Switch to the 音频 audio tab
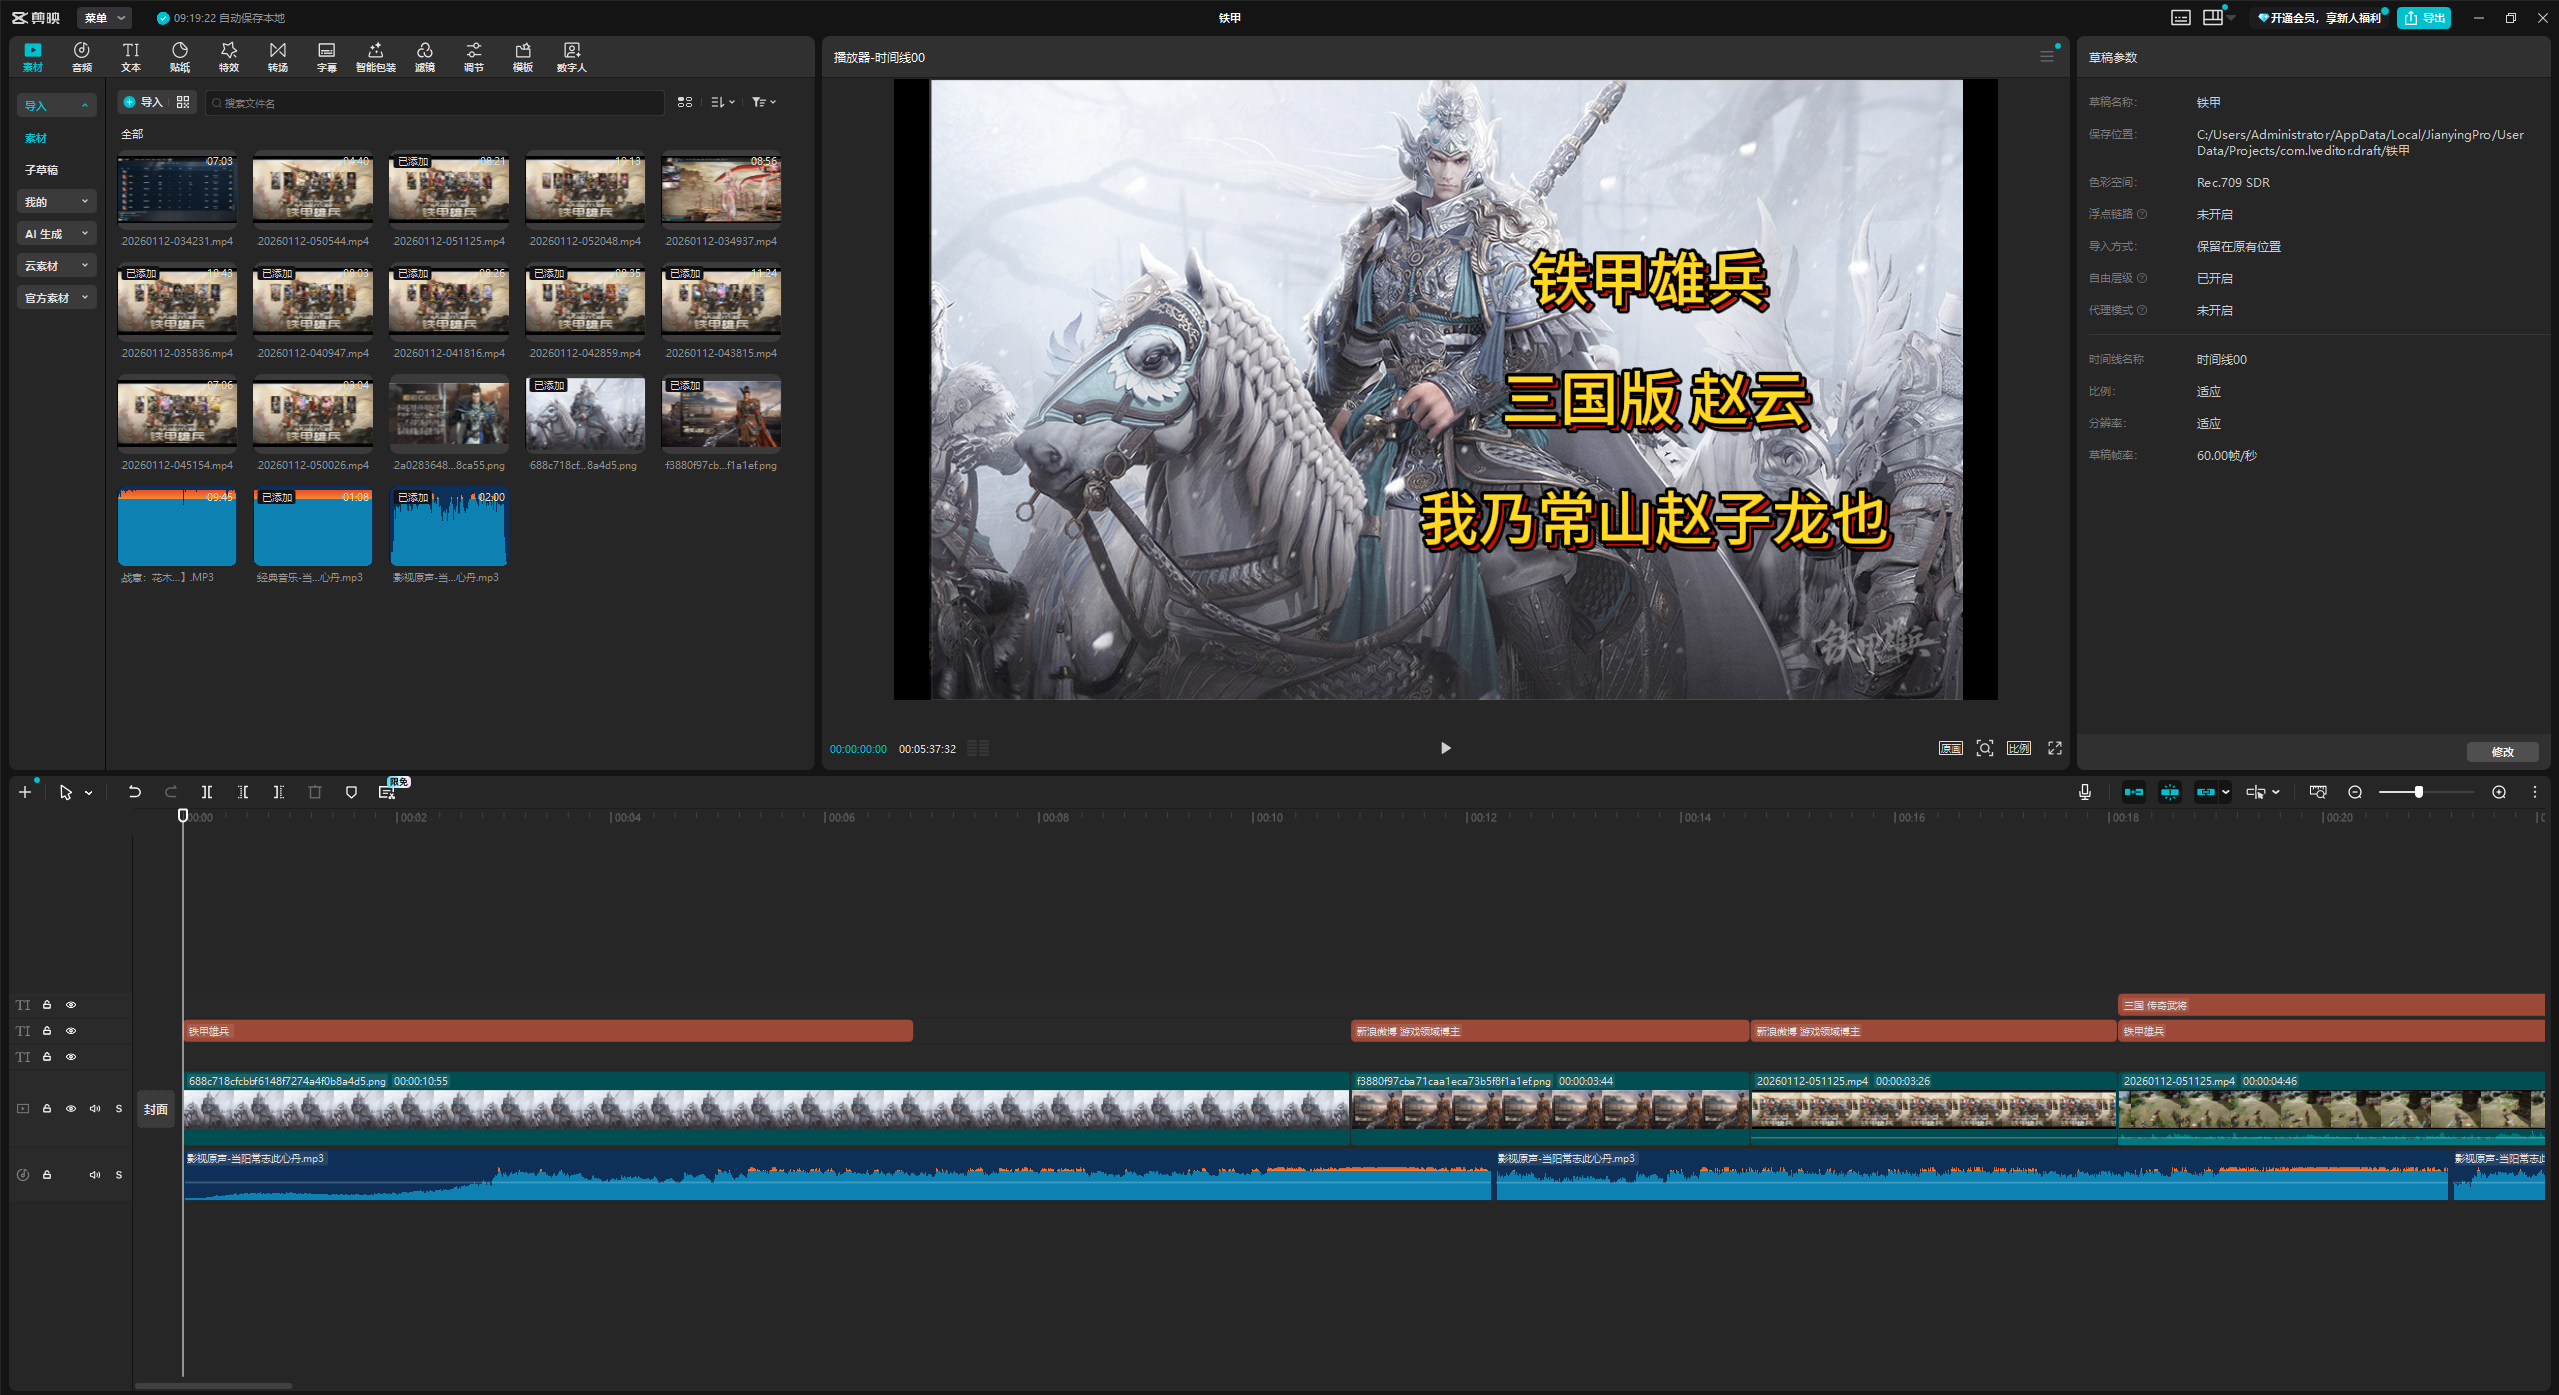The height and width of the screenshot is (1395, 2559). (82, 57)
